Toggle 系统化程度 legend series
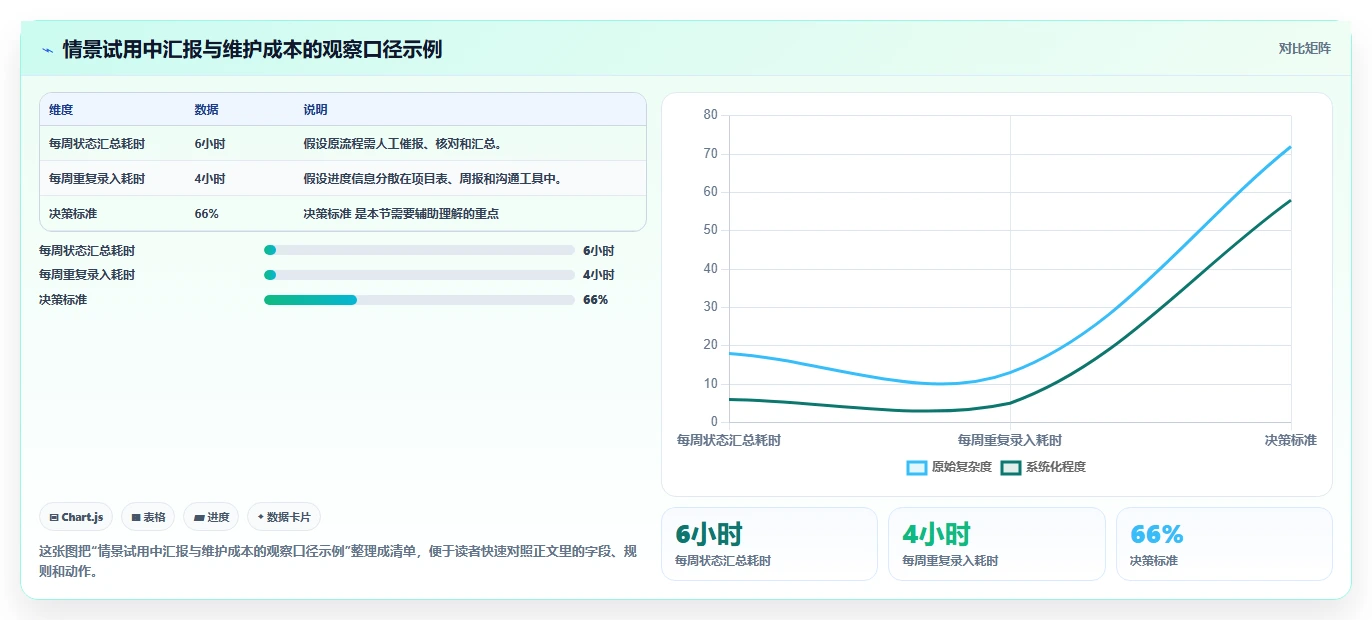Image resolution: width=1372 pixels, height=620 pixels. pos(1043,467)
